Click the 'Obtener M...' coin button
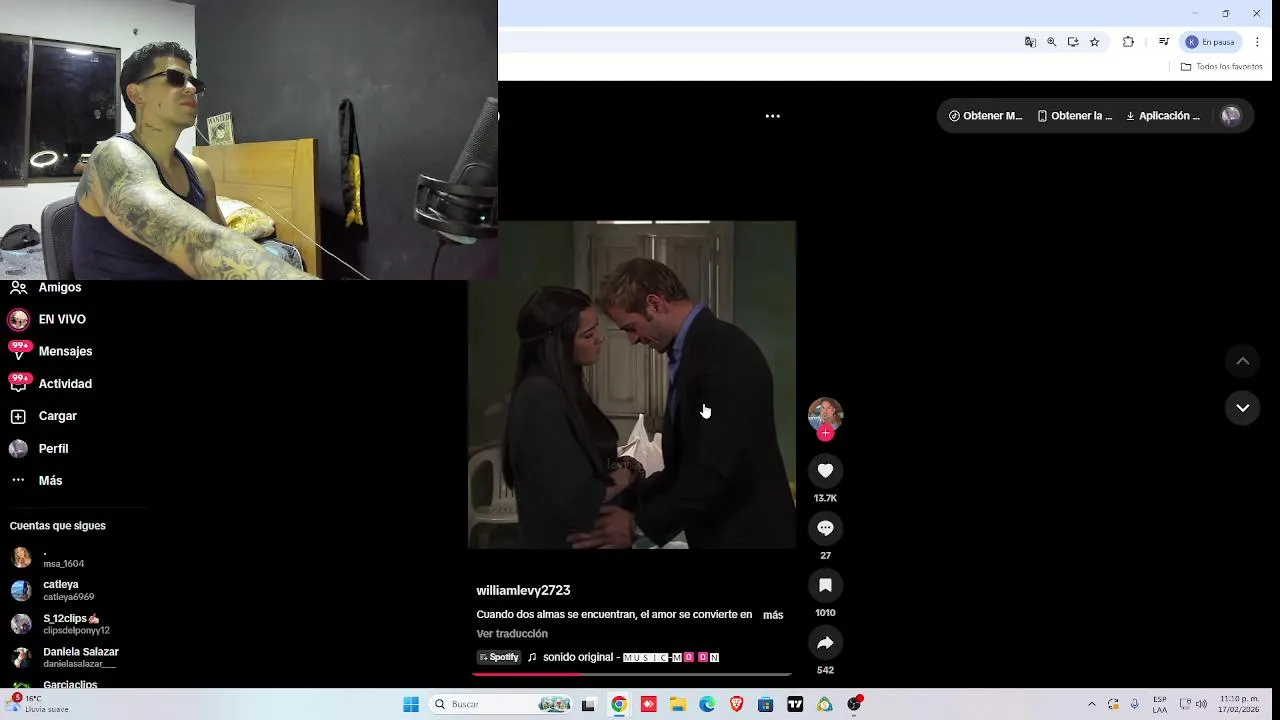This screenshot has width=1280, height=720. 985,116
